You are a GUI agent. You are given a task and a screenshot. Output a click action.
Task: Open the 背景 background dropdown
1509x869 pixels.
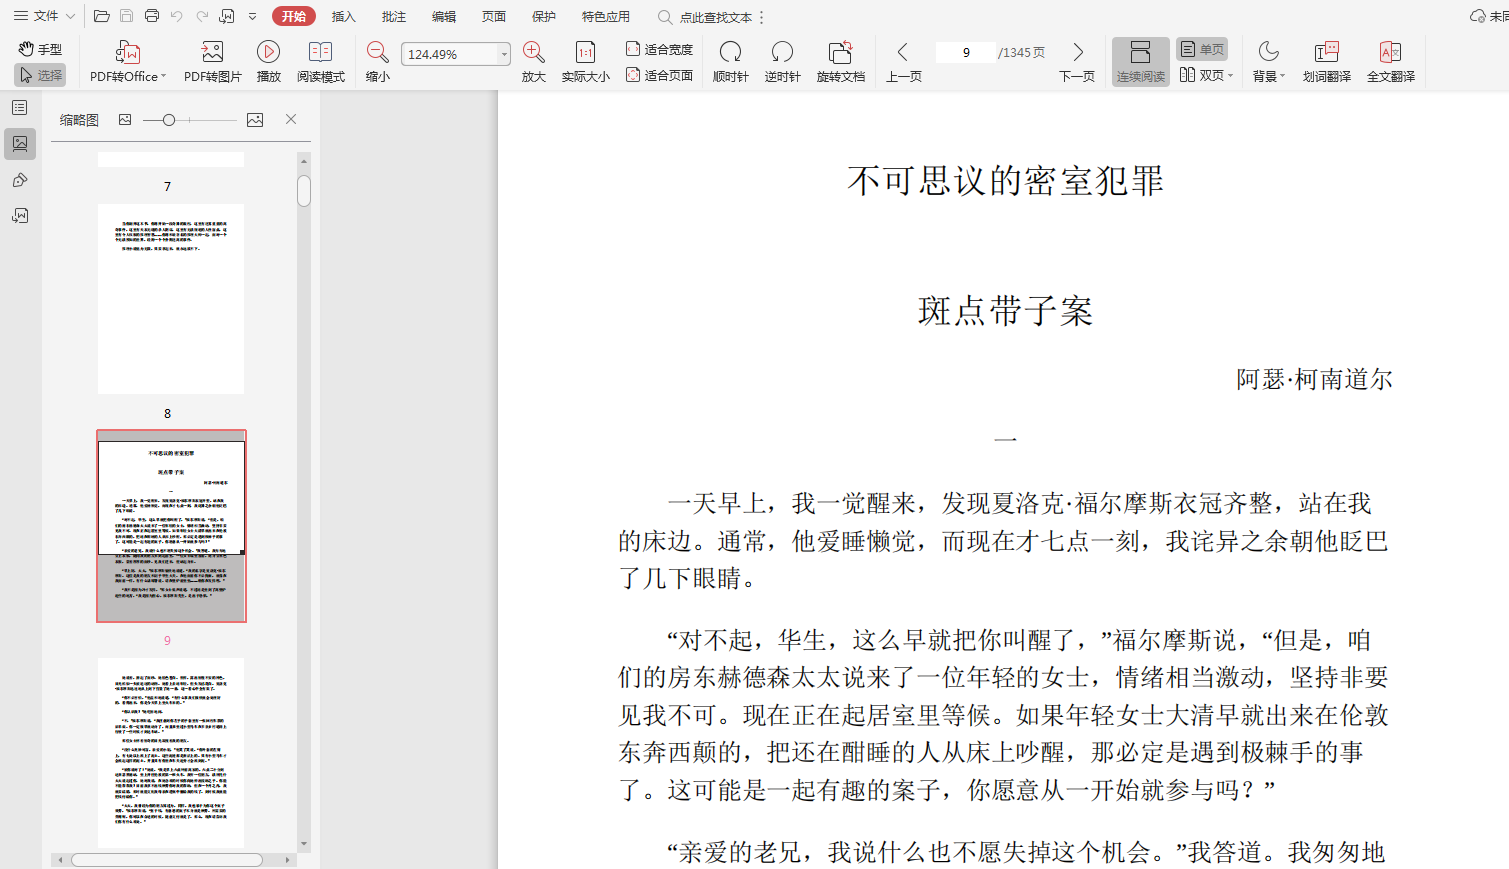point(1269,61)
